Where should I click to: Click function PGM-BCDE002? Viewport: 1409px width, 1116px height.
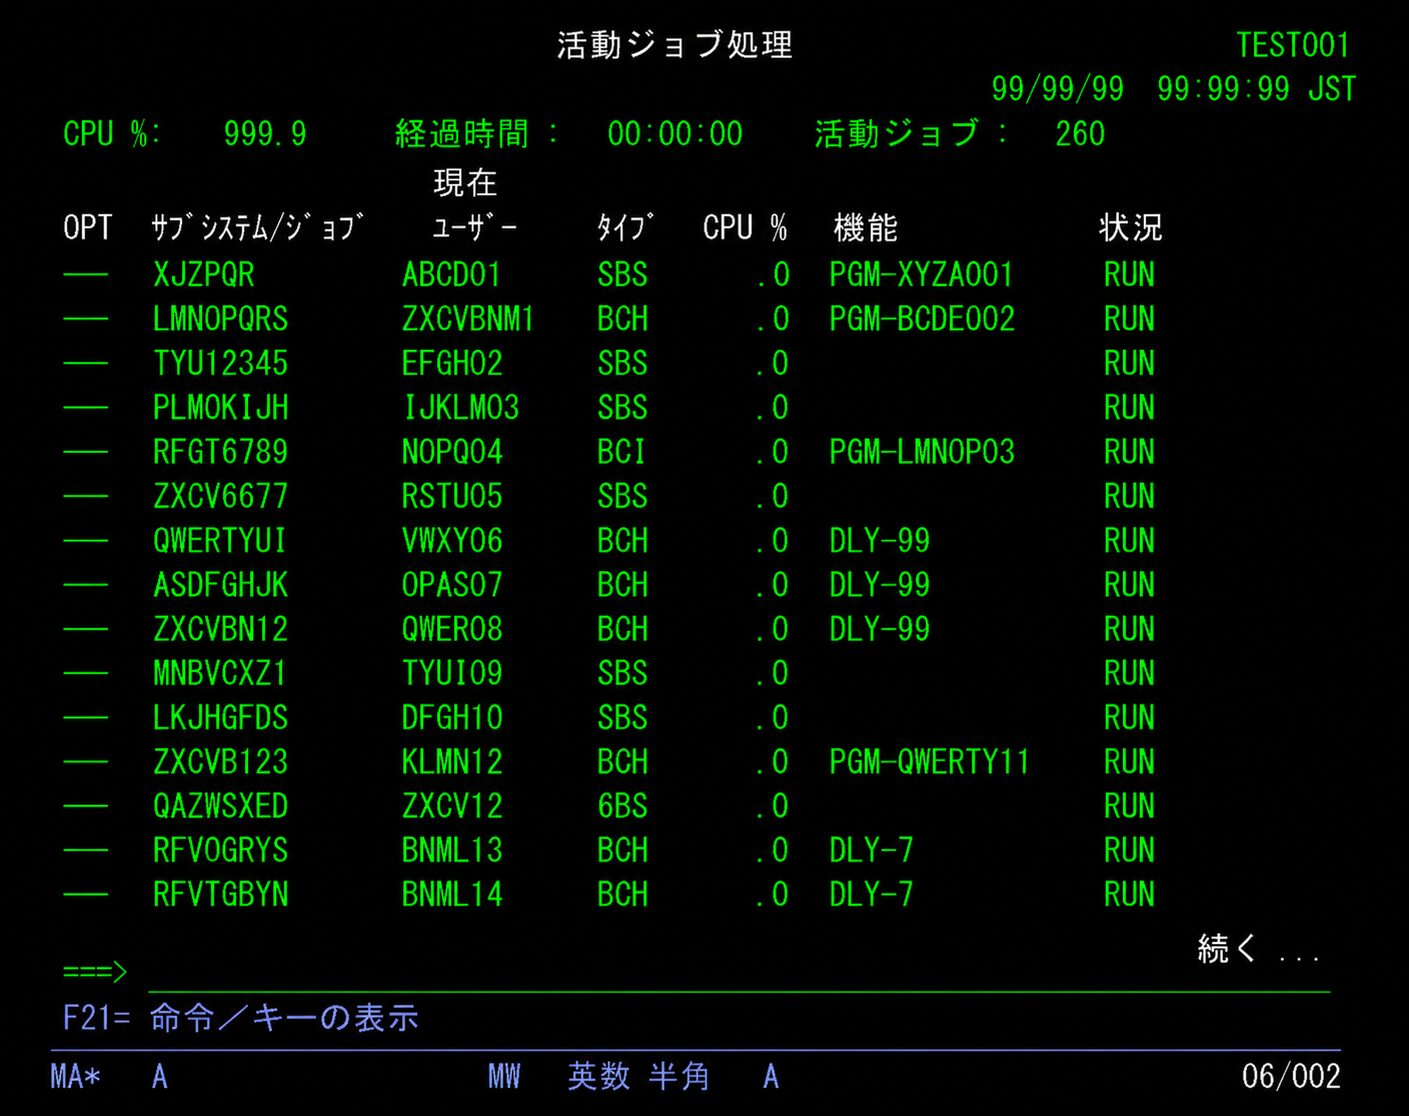[x=922, y=319]
